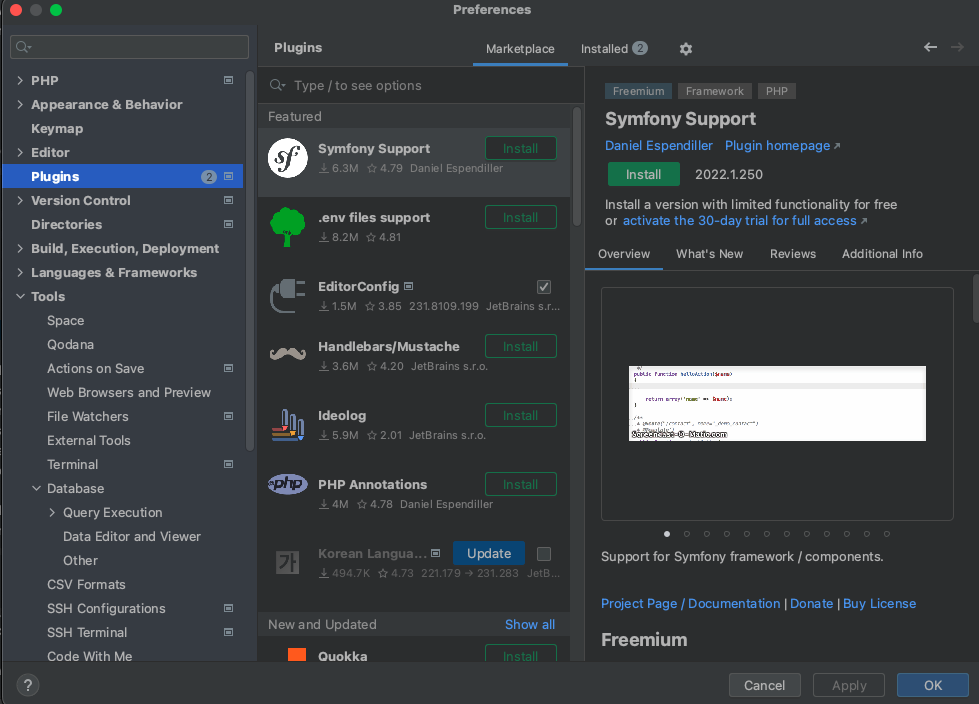979x704 pixels.
Task: Click project-level icon next to Version Control
Action: coord(229,200)
